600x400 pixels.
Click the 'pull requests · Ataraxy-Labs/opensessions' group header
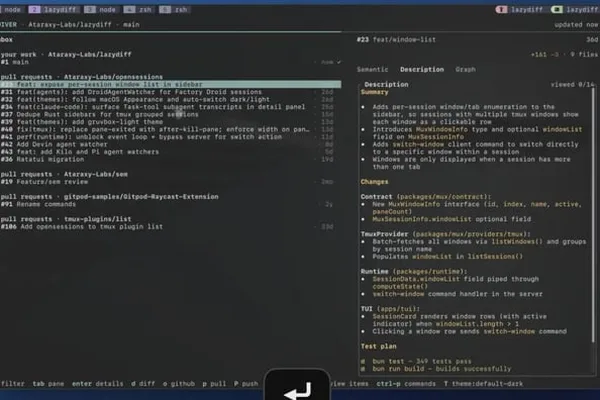tap(82, 77)
